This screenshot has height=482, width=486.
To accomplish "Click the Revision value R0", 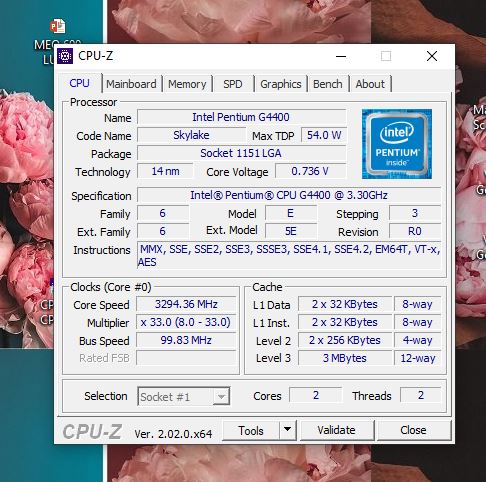I will (x=415, y=231).
